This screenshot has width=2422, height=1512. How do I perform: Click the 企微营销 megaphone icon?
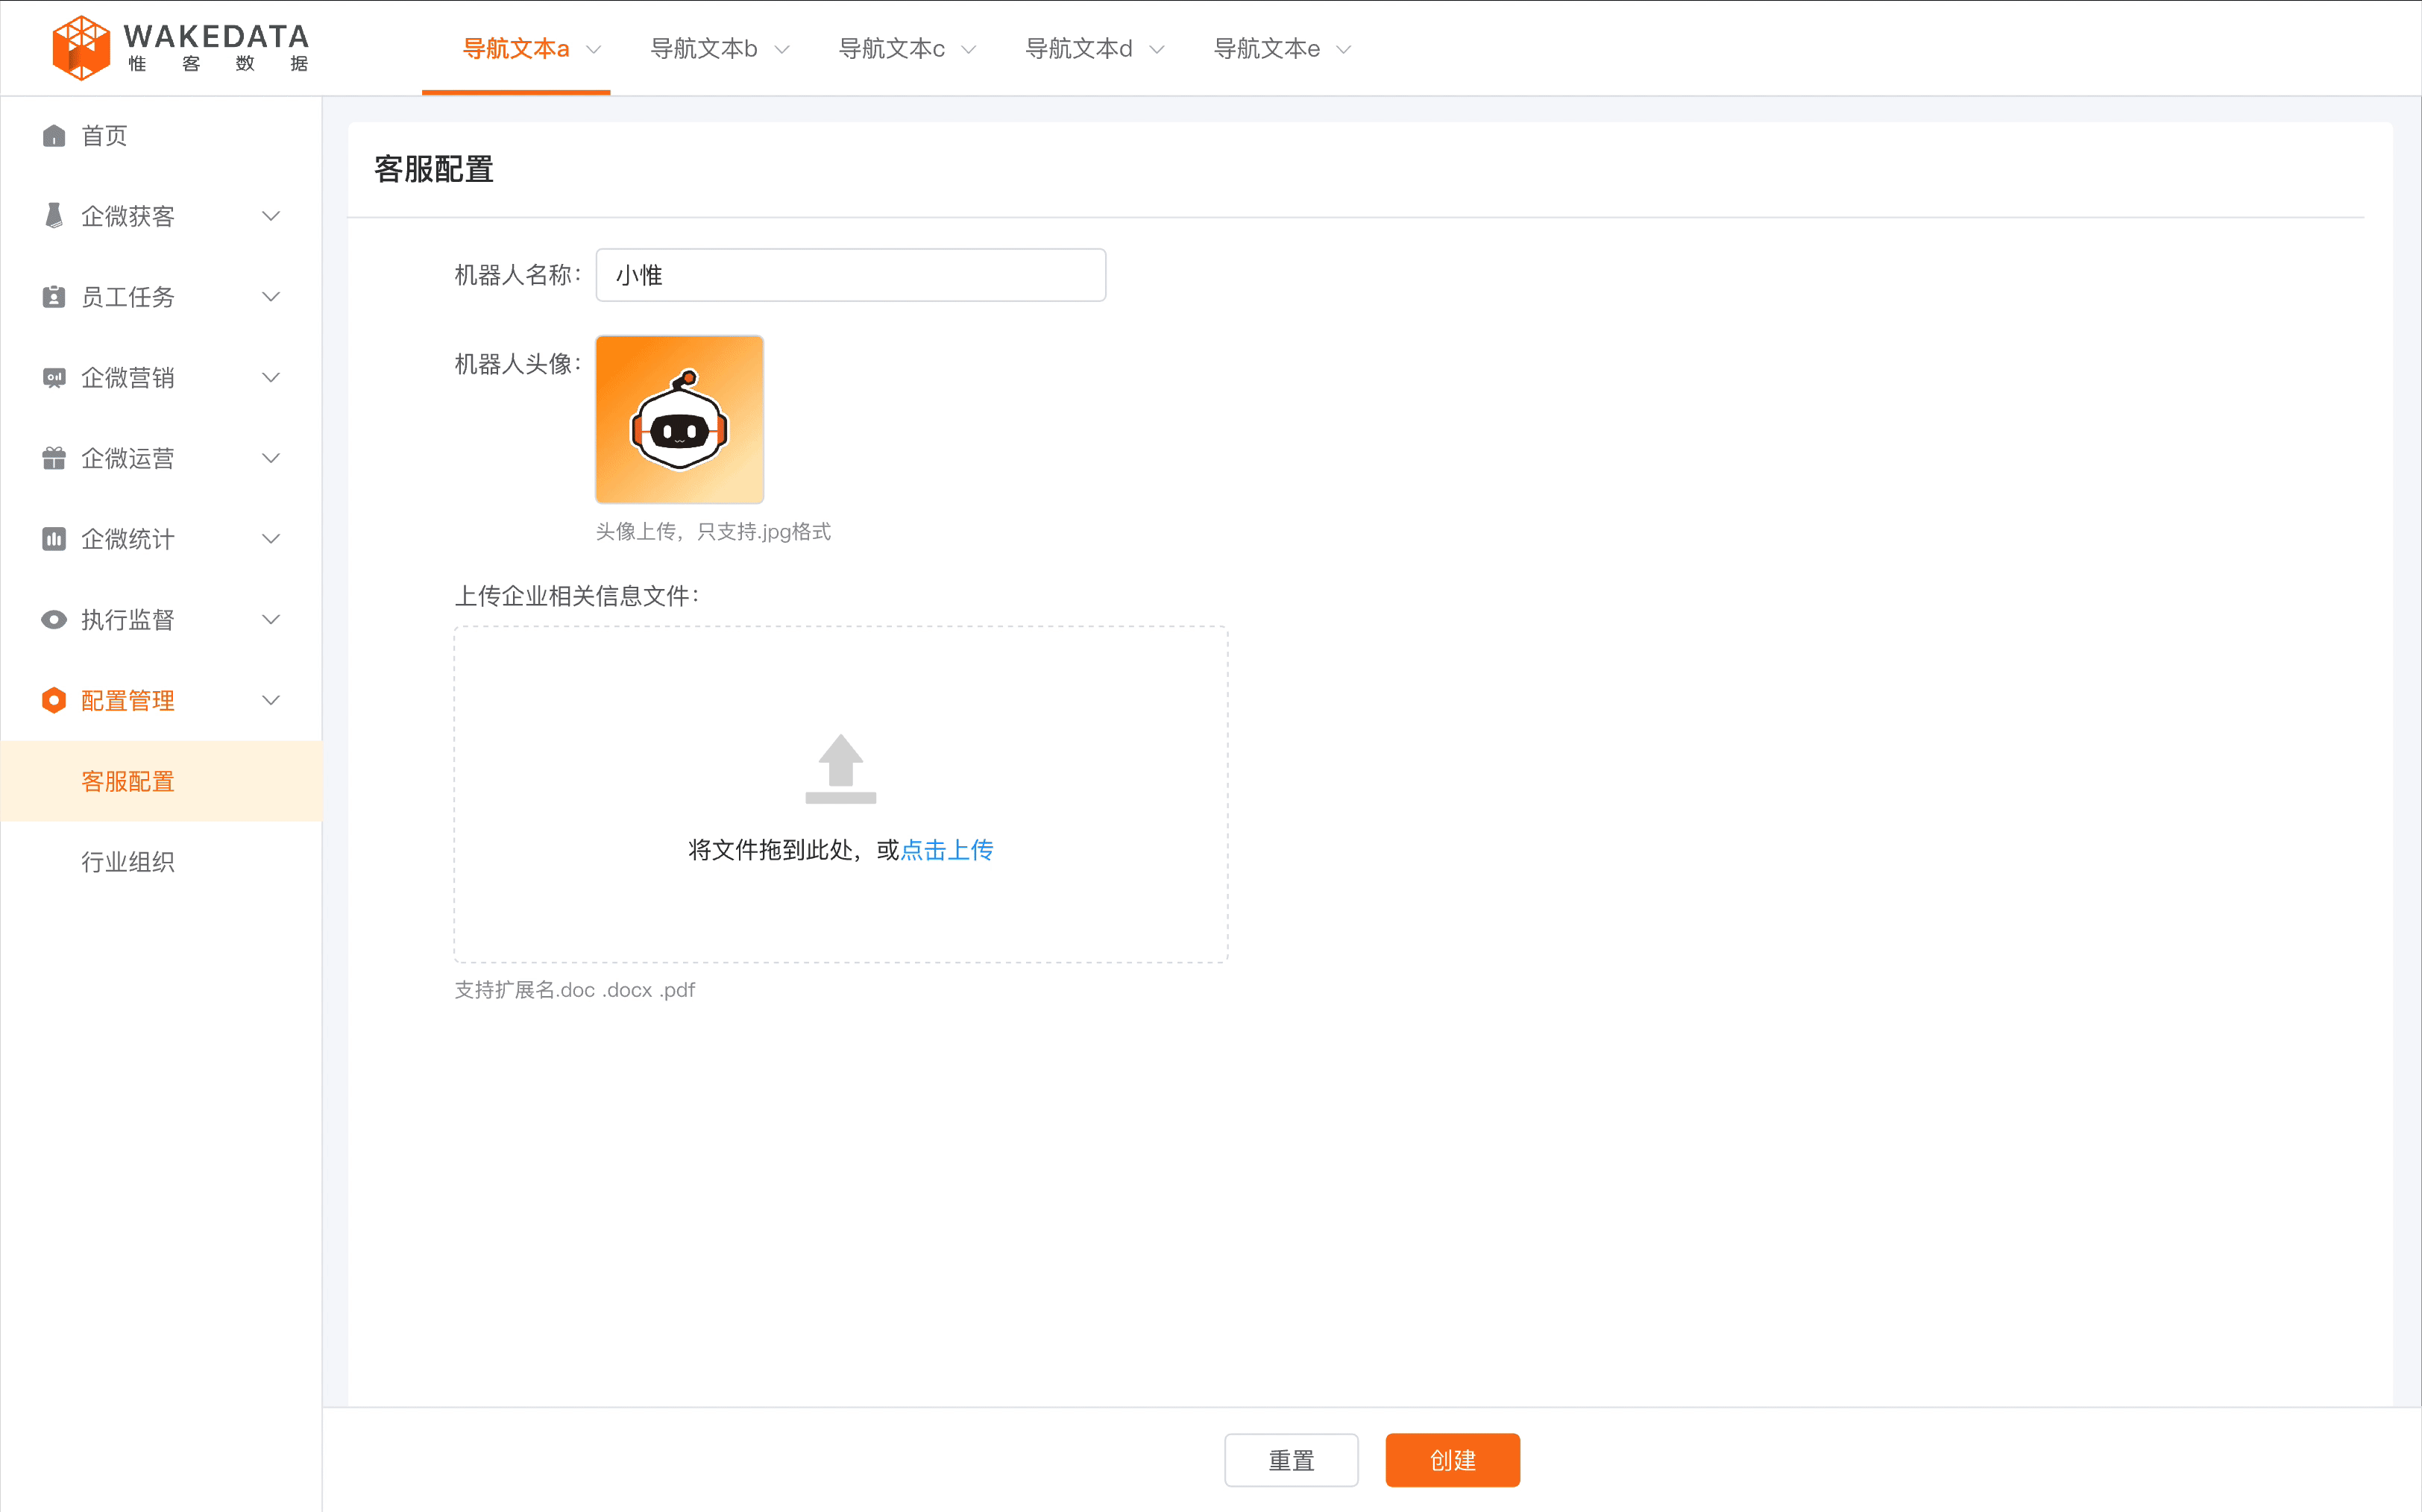click(54, 378)
